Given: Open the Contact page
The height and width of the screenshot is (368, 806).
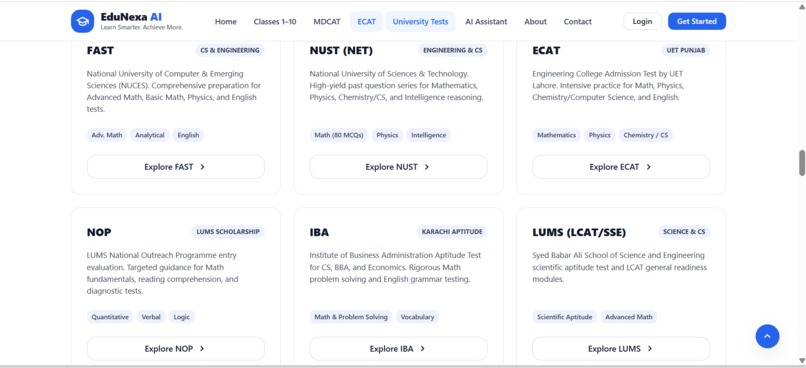Looking at the screenshot, I should tap(578, 22).
